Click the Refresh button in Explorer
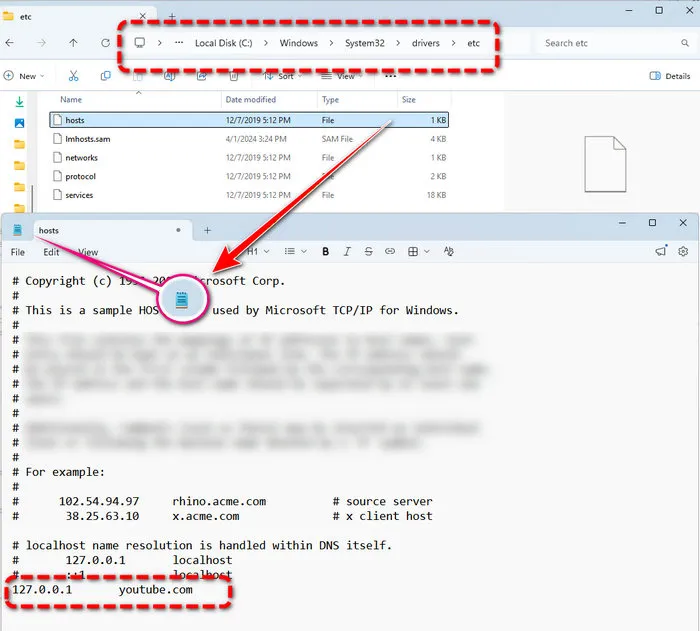Viewport: 700px width, 631px height. point(105,43)
